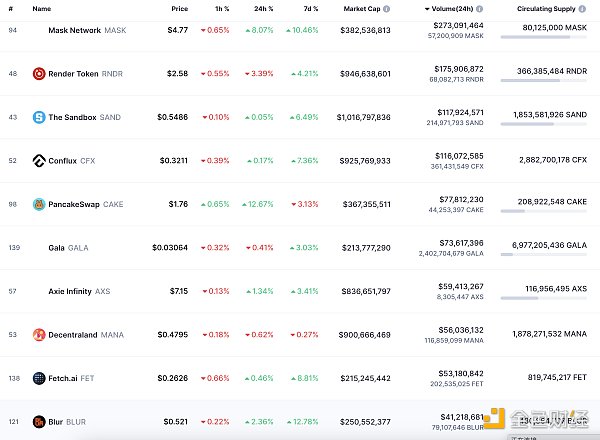Sort by the Price column header
Viewport: 600px width, 440px height.
178,8
